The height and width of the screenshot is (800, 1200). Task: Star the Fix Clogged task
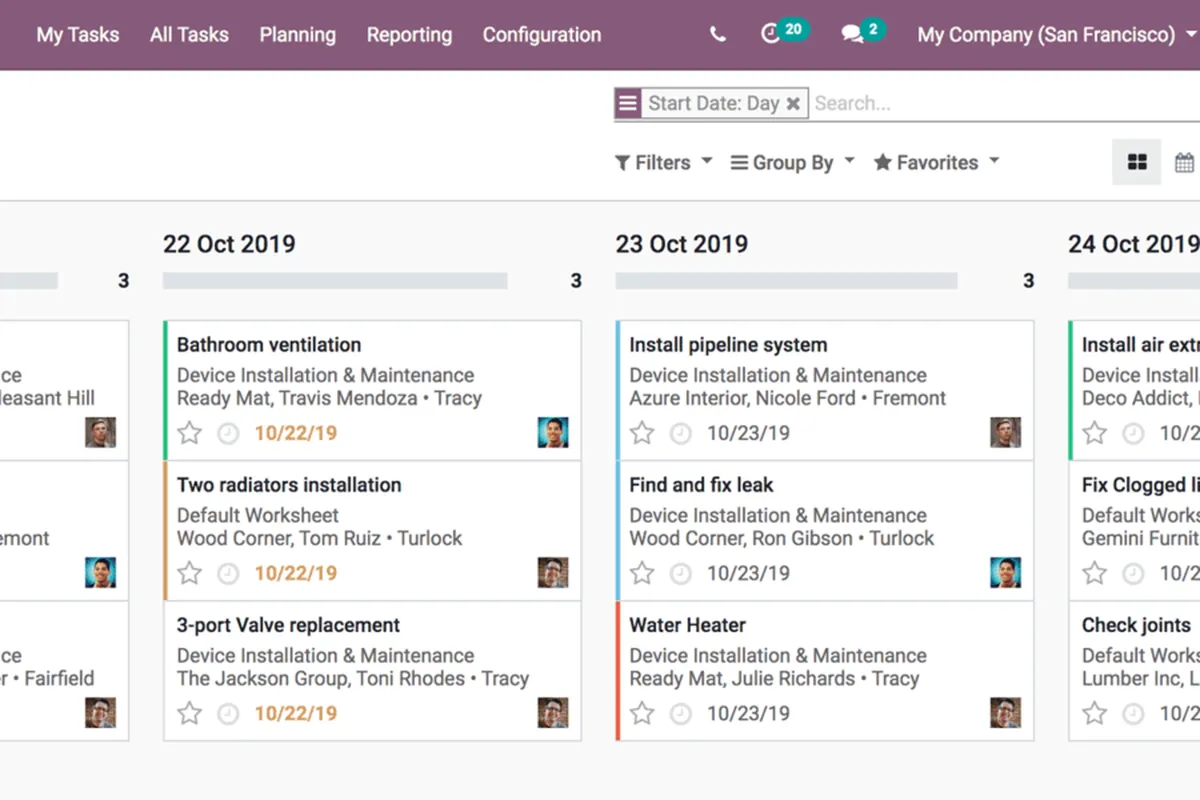tap(1095, 573)
